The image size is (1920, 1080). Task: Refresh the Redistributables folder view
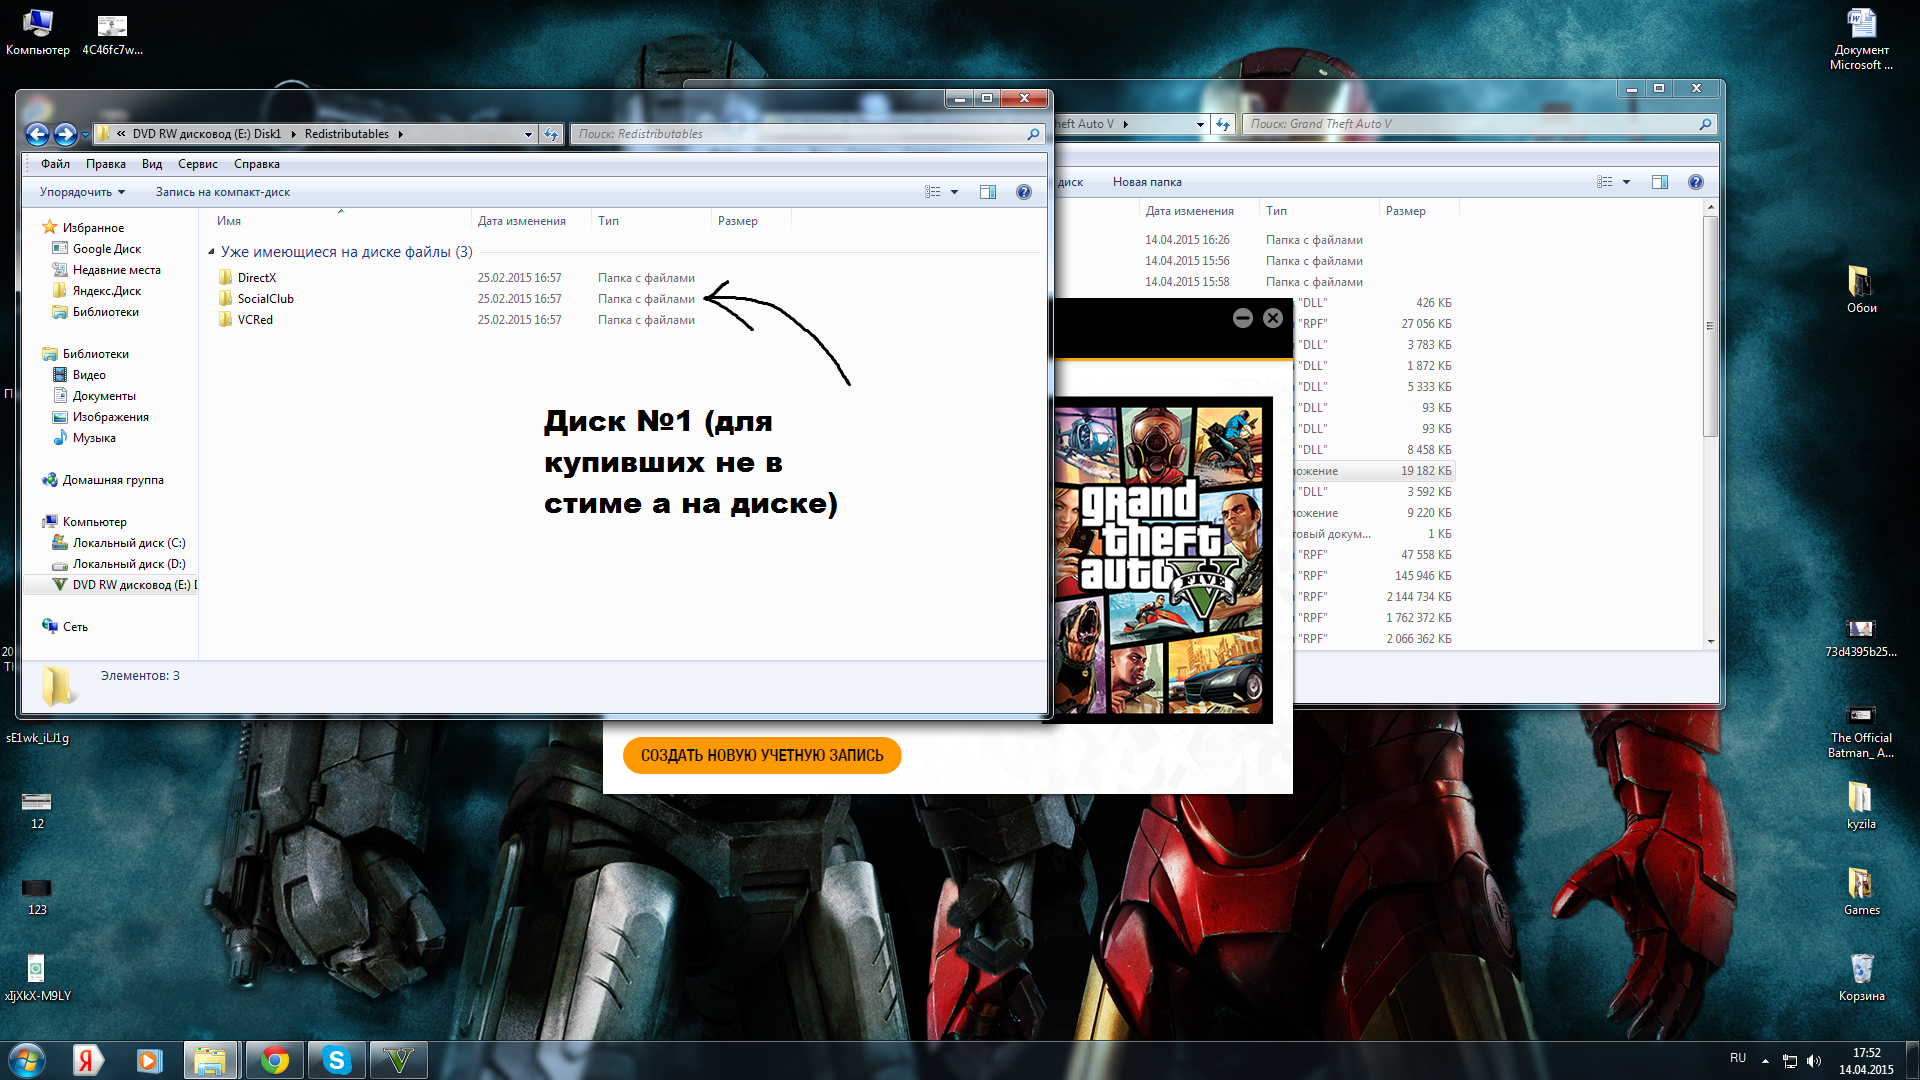pyautogui.click(x=551, y=134)
